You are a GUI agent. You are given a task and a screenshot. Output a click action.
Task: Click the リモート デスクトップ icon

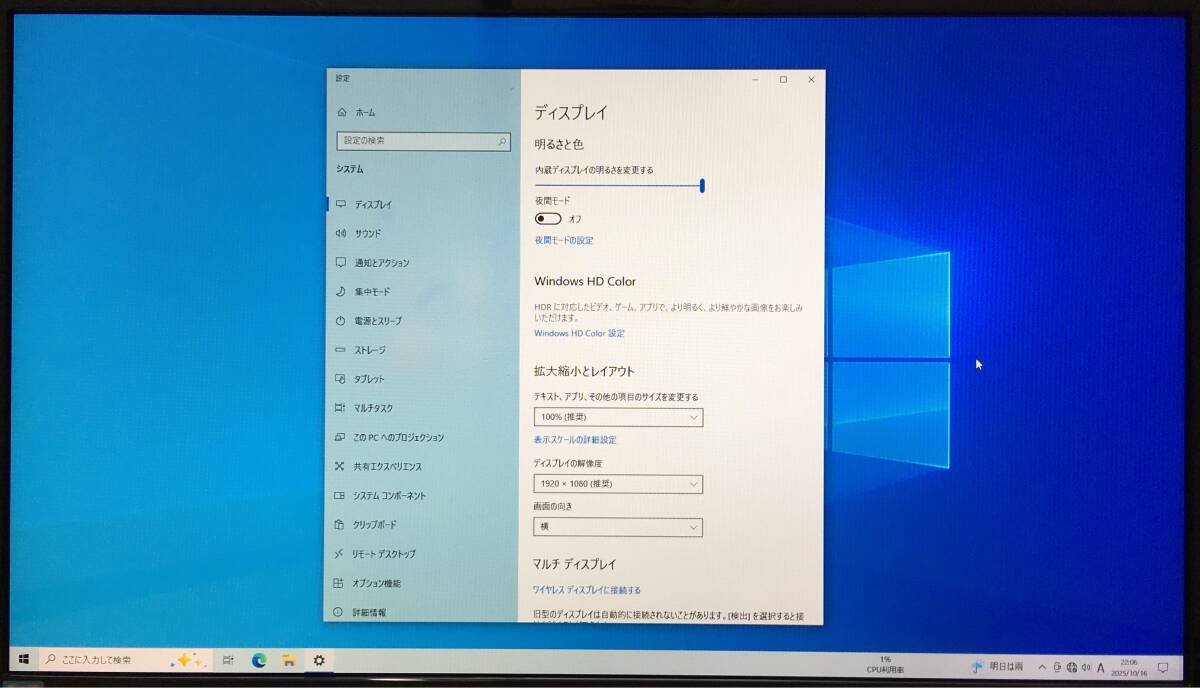coord(340,554)
